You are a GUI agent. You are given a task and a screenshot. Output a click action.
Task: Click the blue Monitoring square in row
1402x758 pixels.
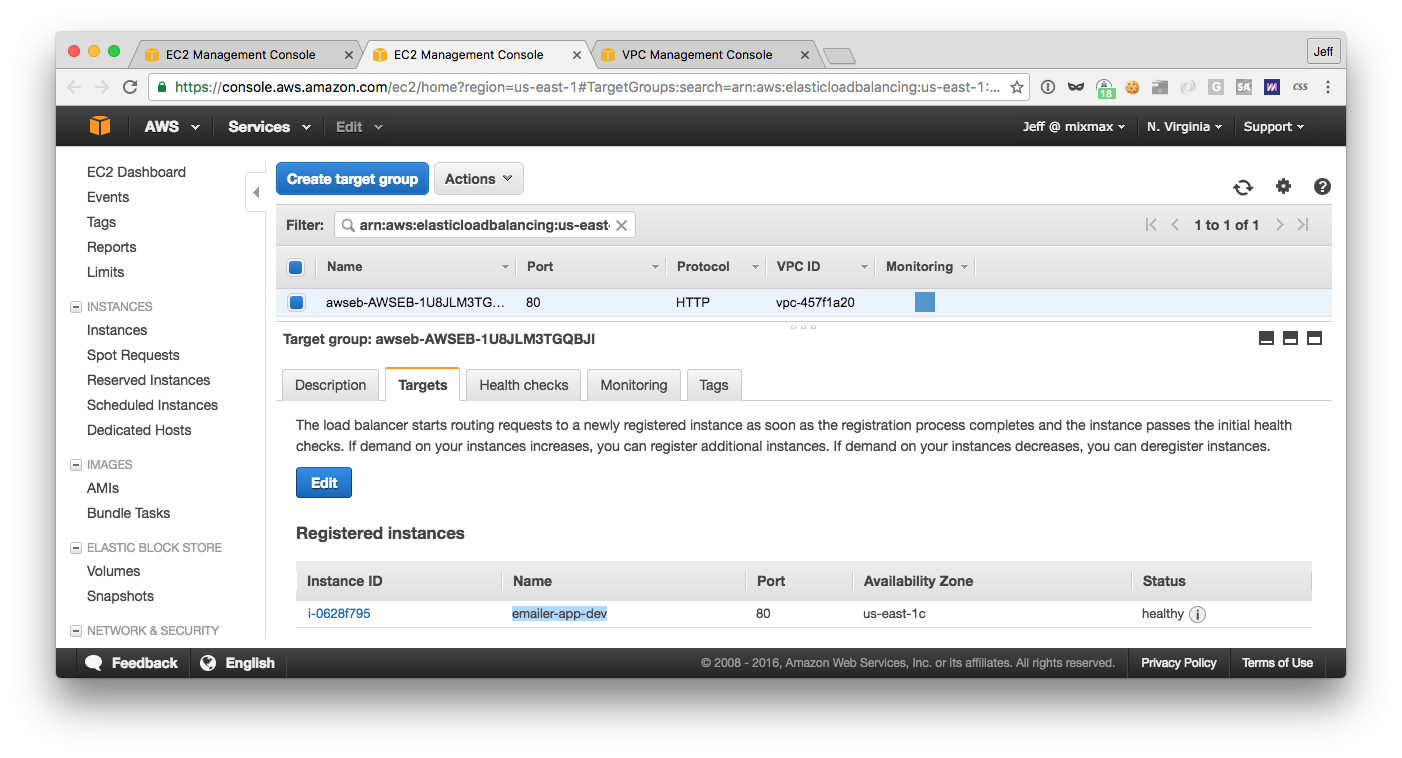[925, 302]
